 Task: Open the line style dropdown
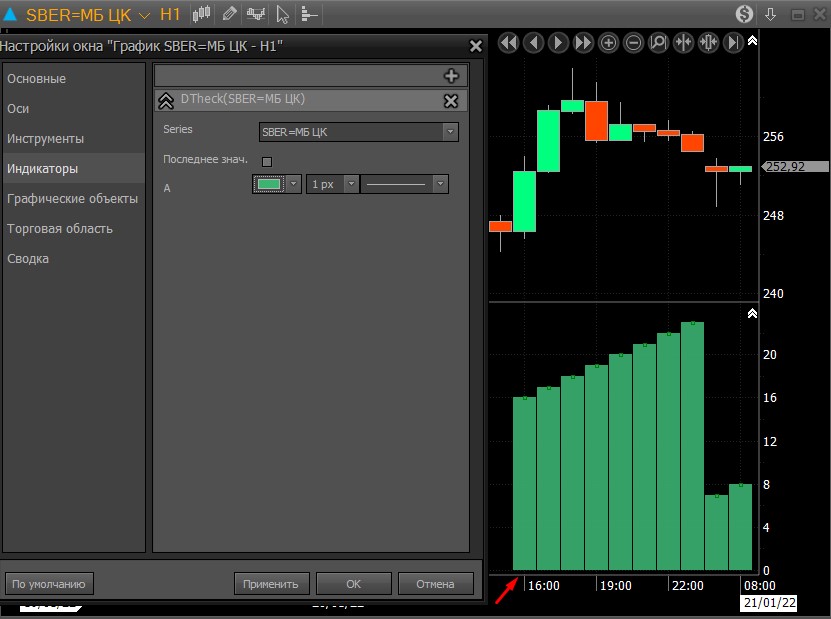pos(404,184)
